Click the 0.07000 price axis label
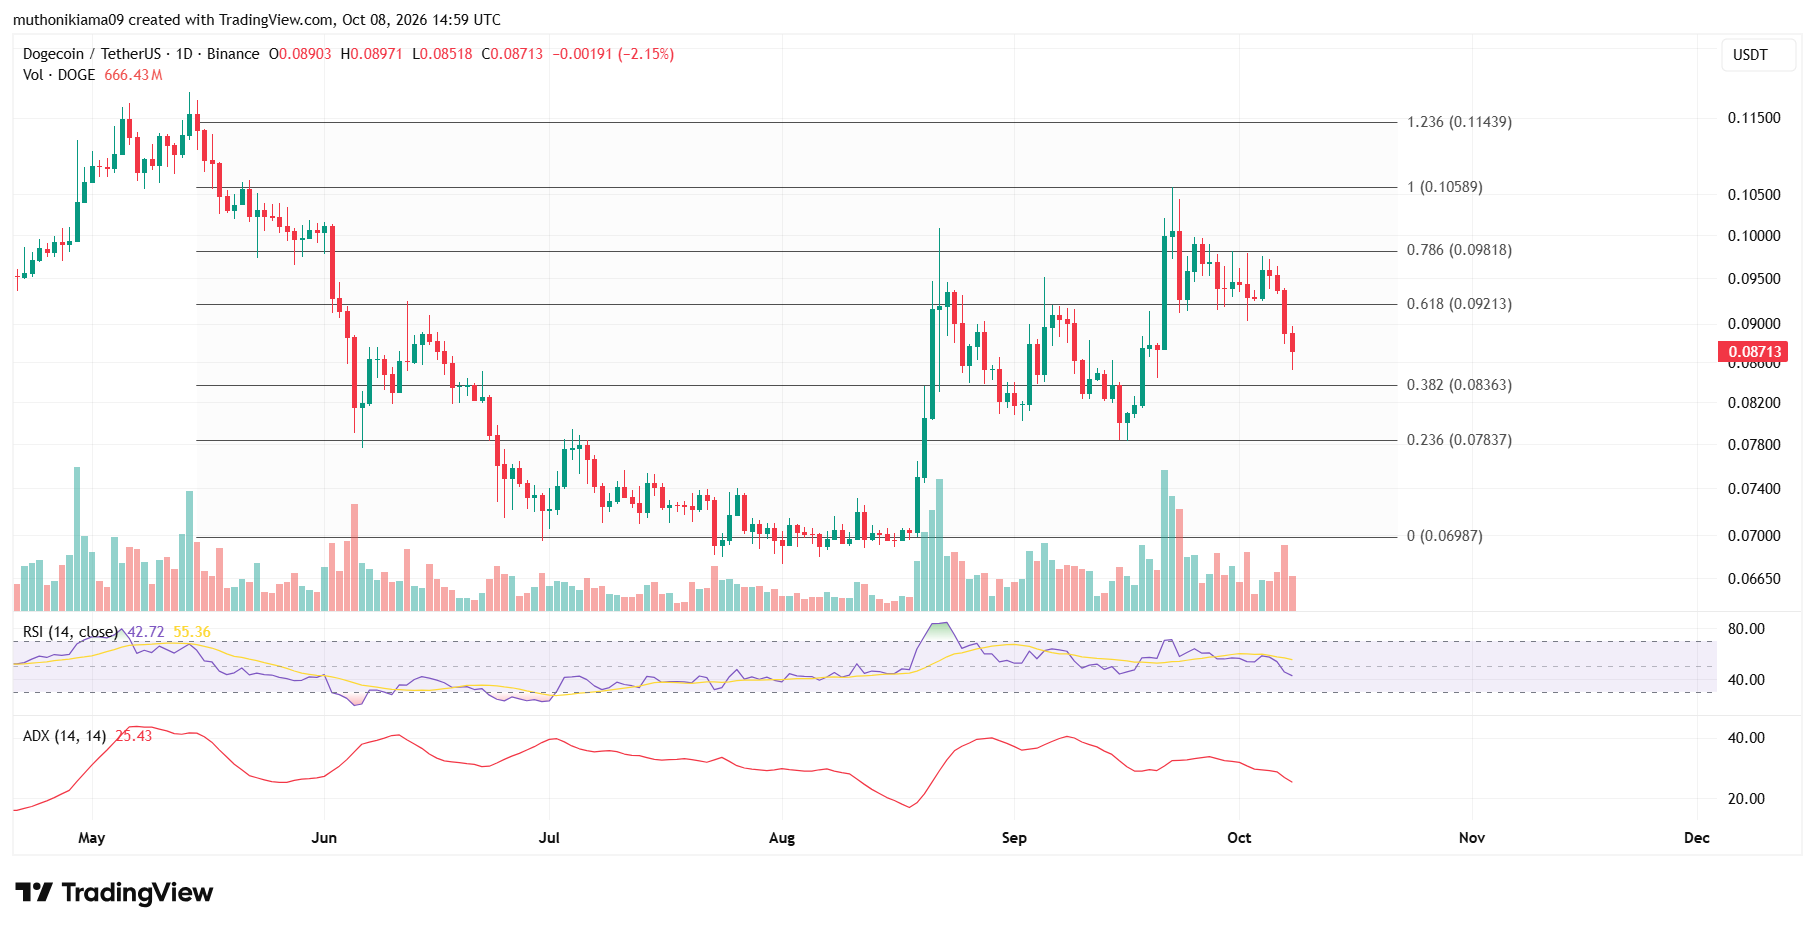The width and height of the screenshot is (1815, 930). (1754, 536)
